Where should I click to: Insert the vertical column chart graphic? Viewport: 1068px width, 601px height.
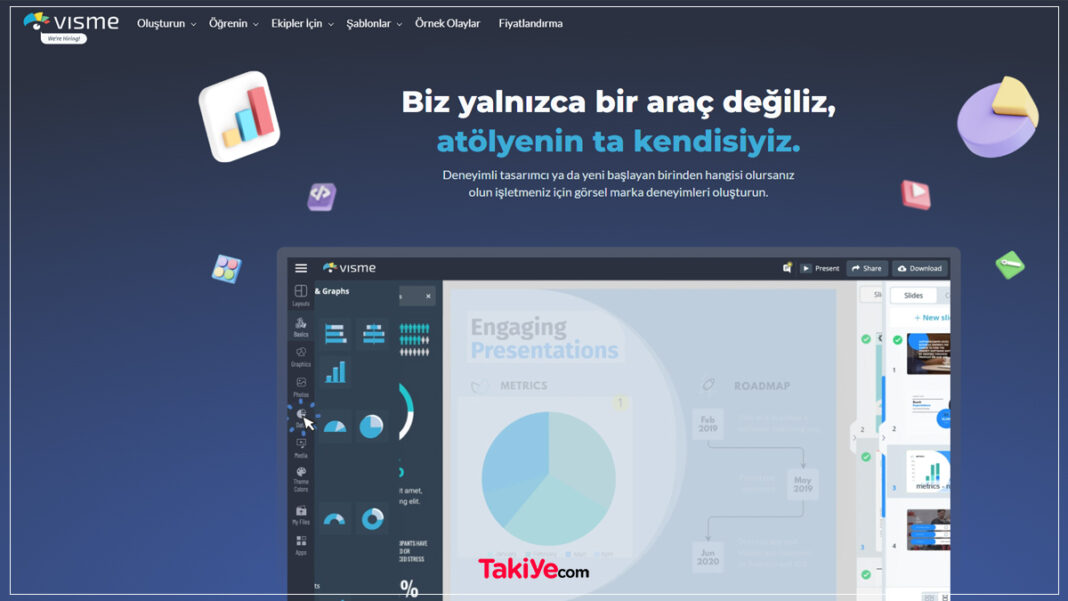[335, 372]
